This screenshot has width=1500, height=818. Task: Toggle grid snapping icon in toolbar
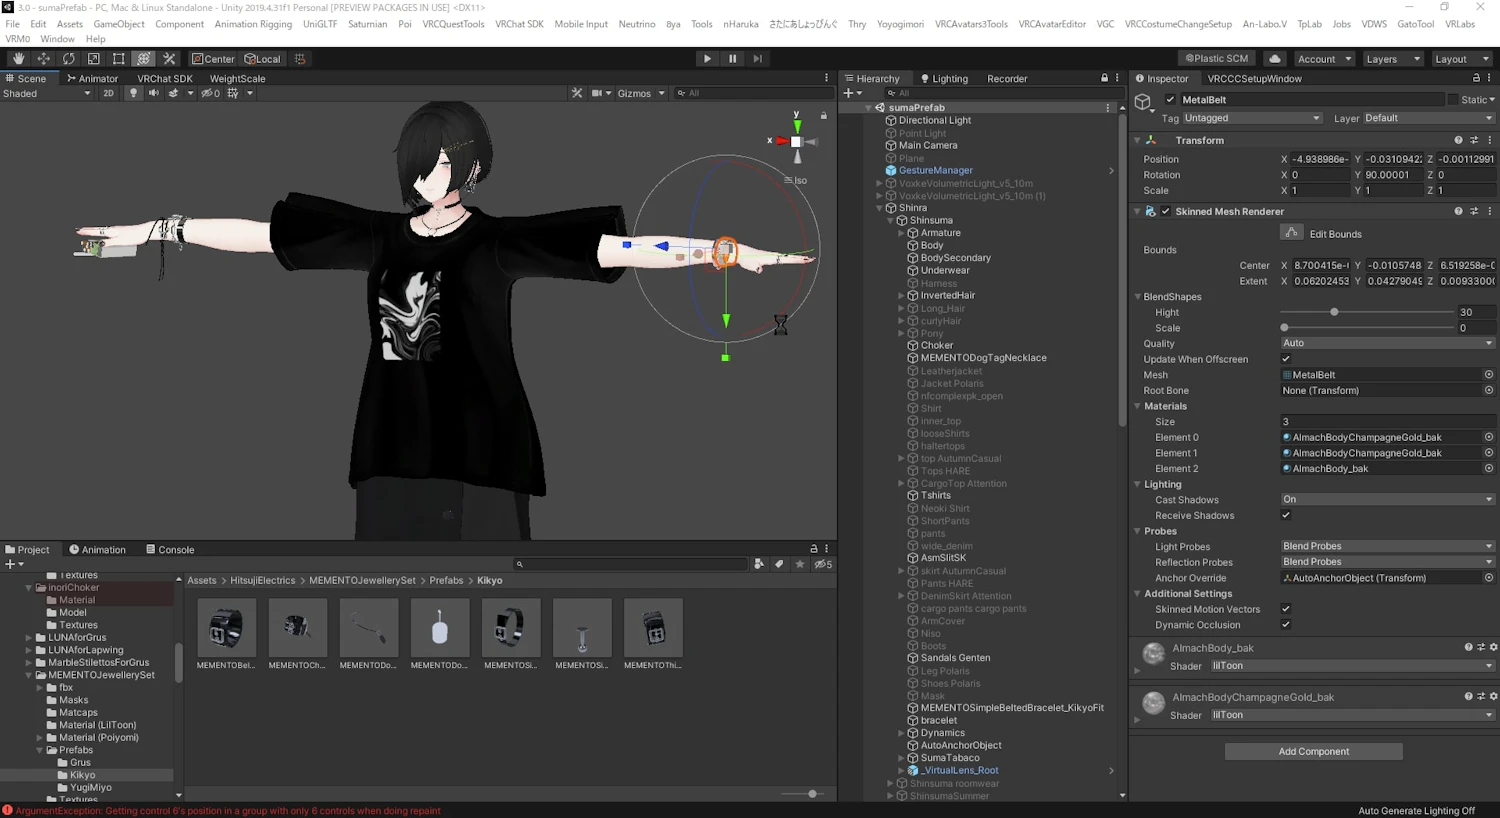(x=300, y=59)
